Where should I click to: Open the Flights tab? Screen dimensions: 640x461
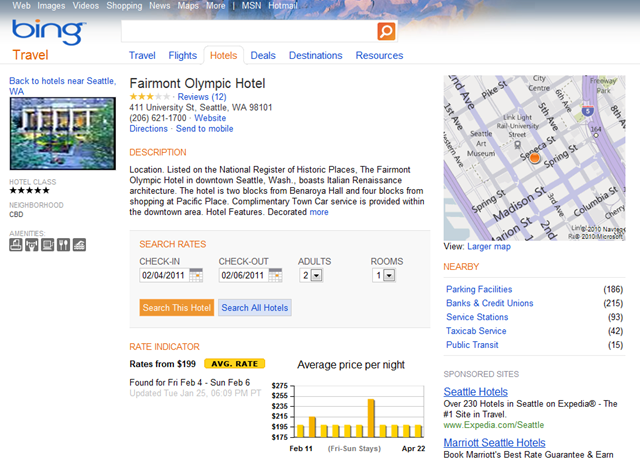coord(182,56)
